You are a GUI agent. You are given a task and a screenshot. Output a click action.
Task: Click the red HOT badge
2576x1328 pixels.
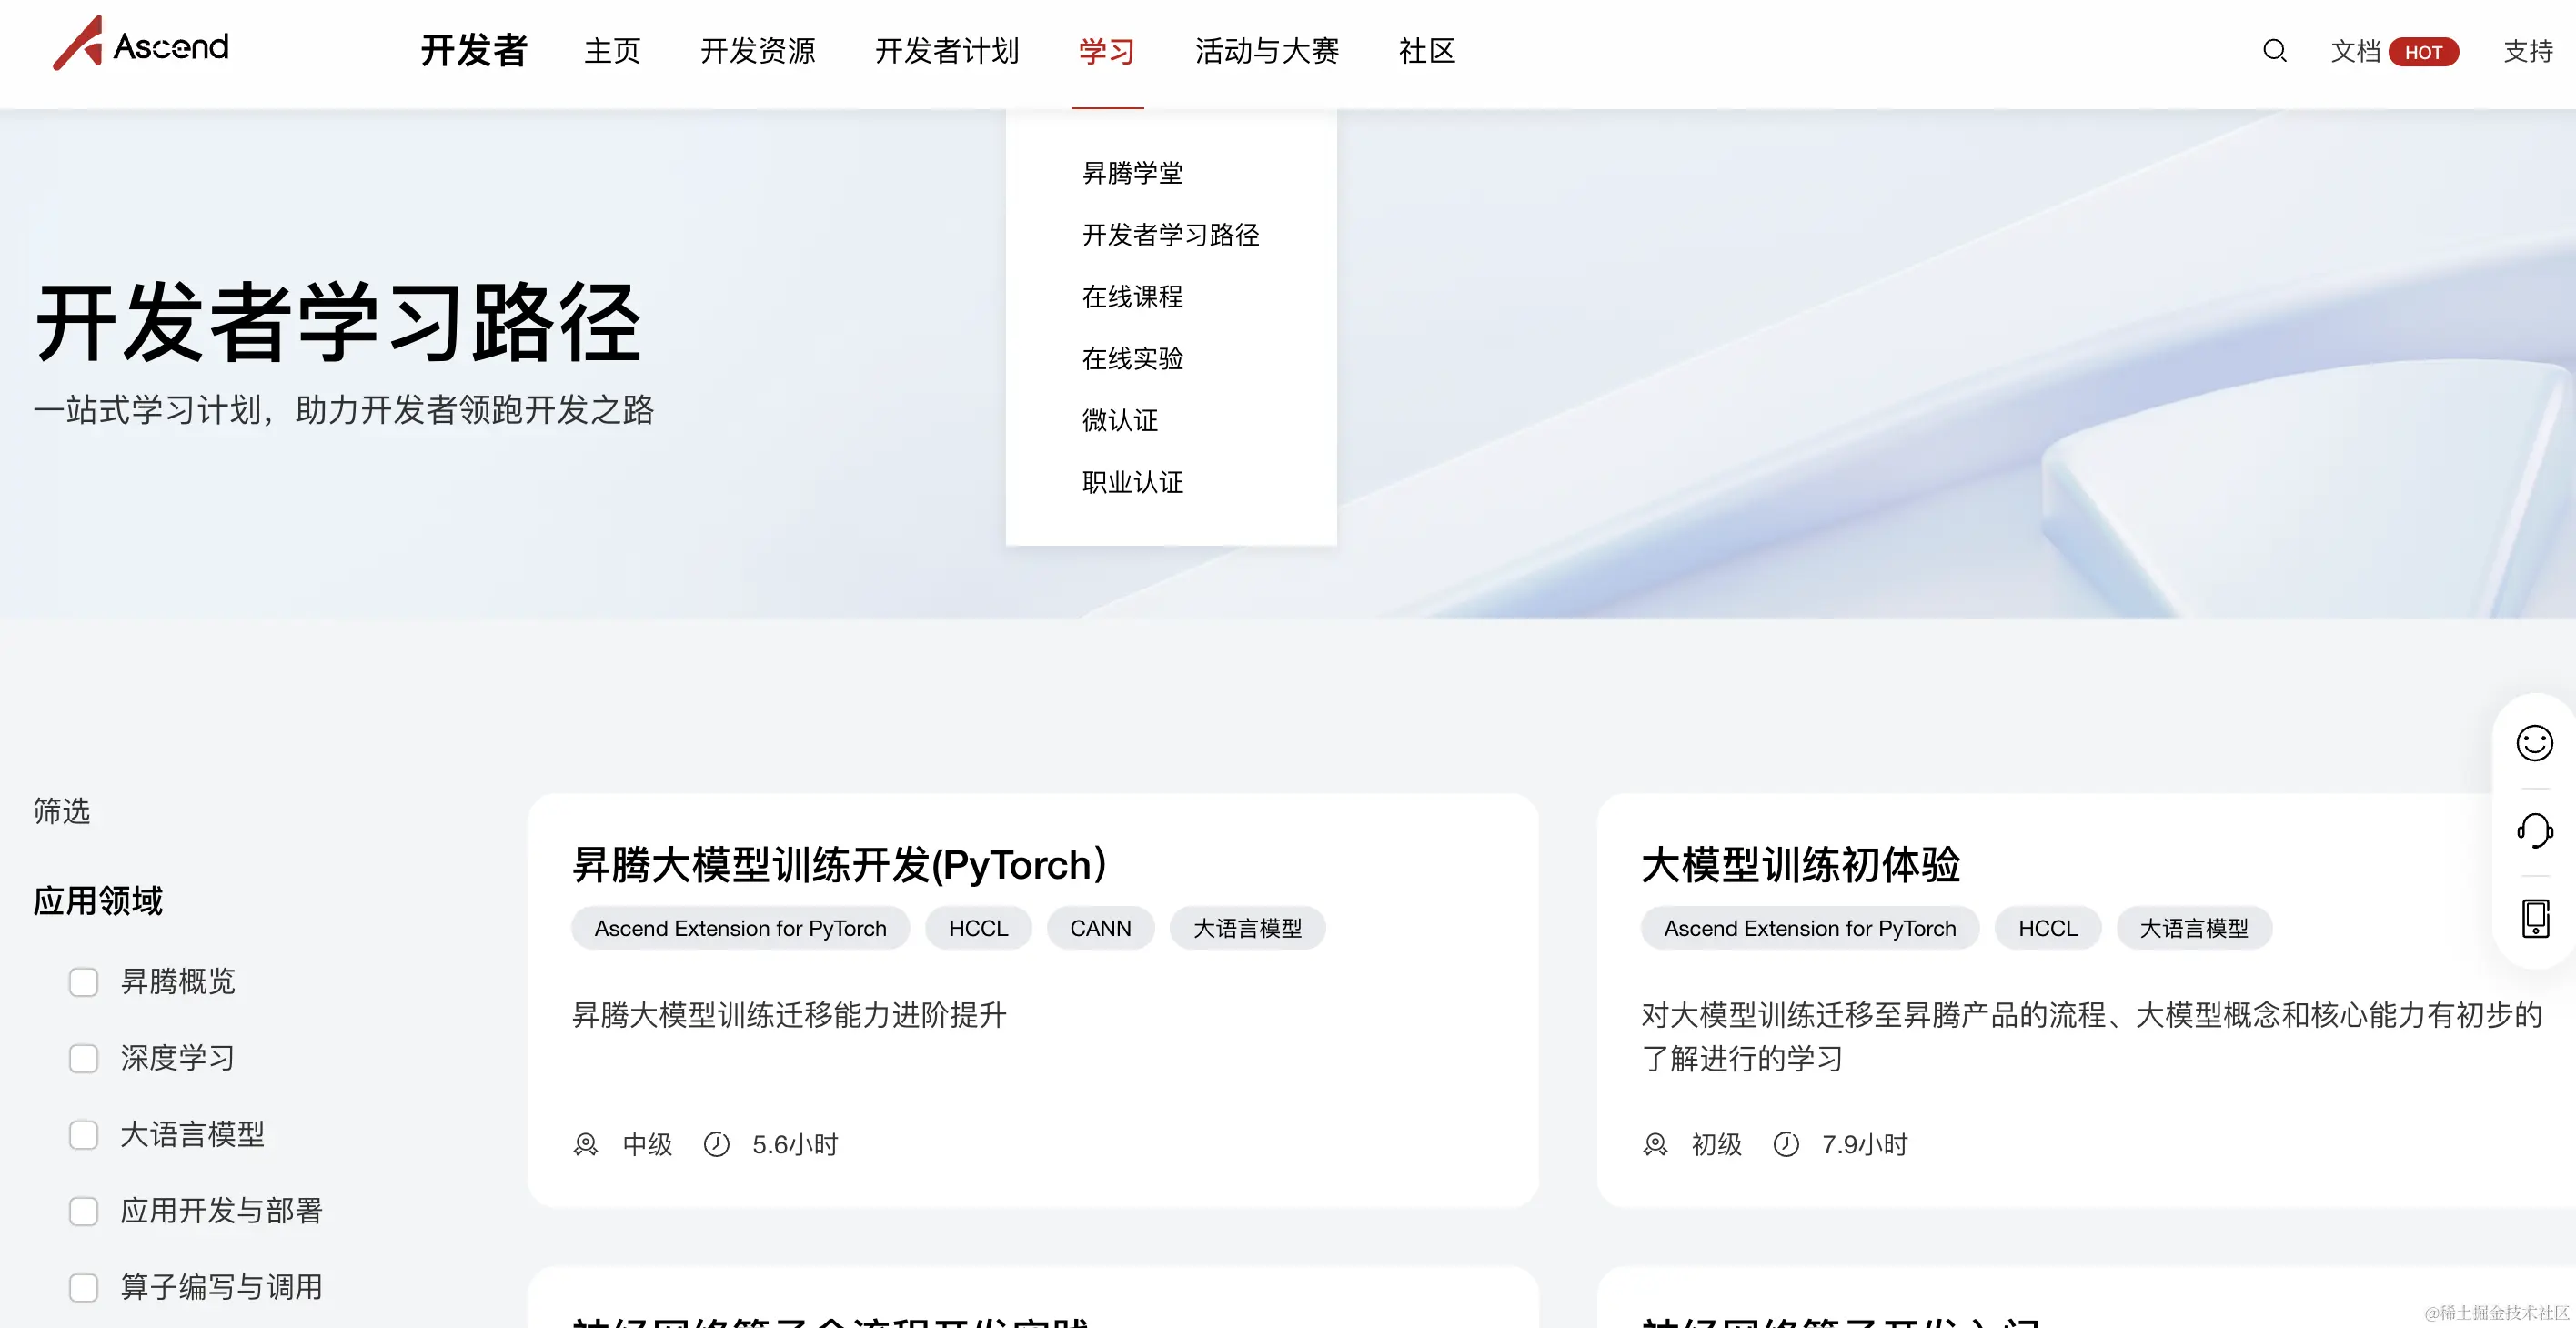click(x=2423, y=52)
